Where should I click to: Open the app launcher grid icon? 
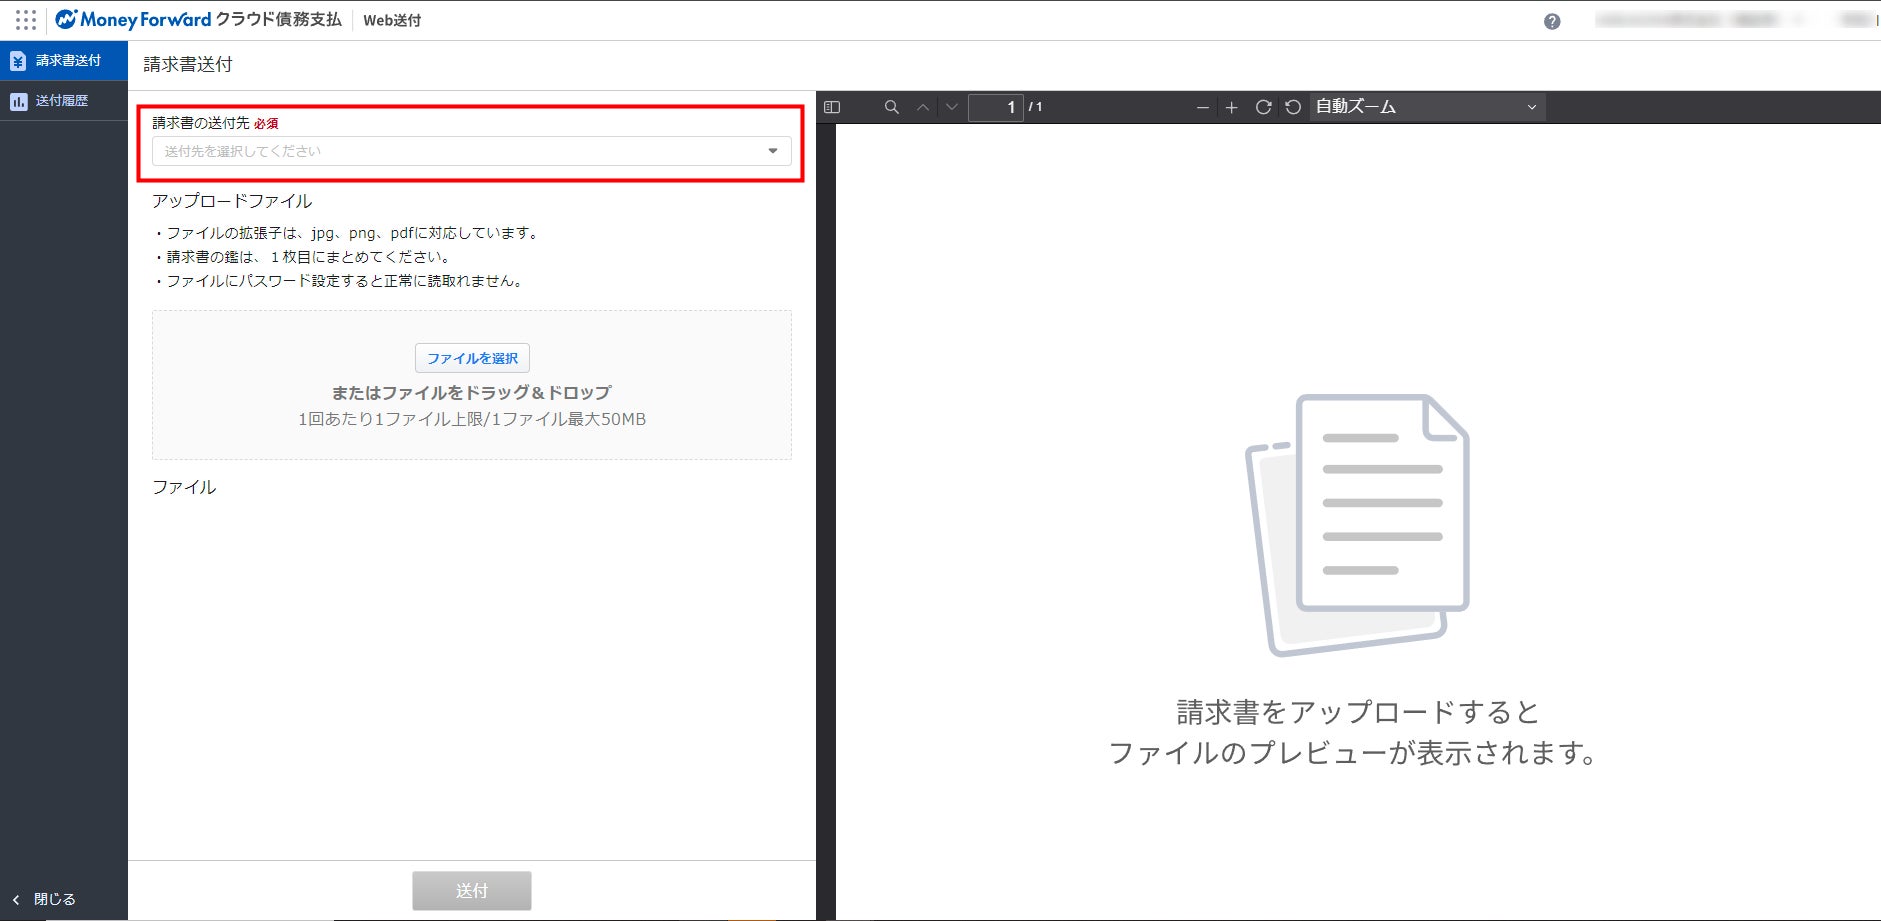[26, 20]
